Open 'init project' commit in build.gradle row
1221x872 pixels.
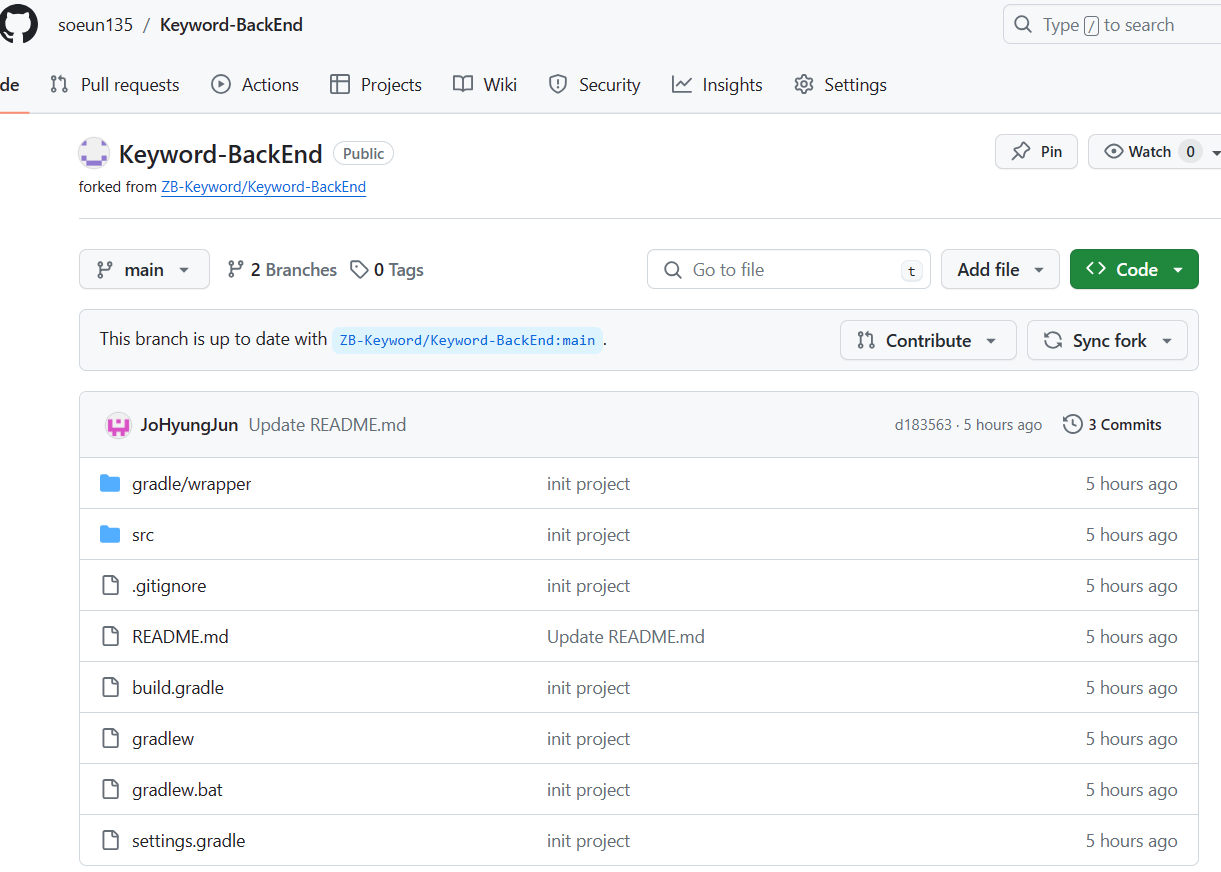[588, 688]
